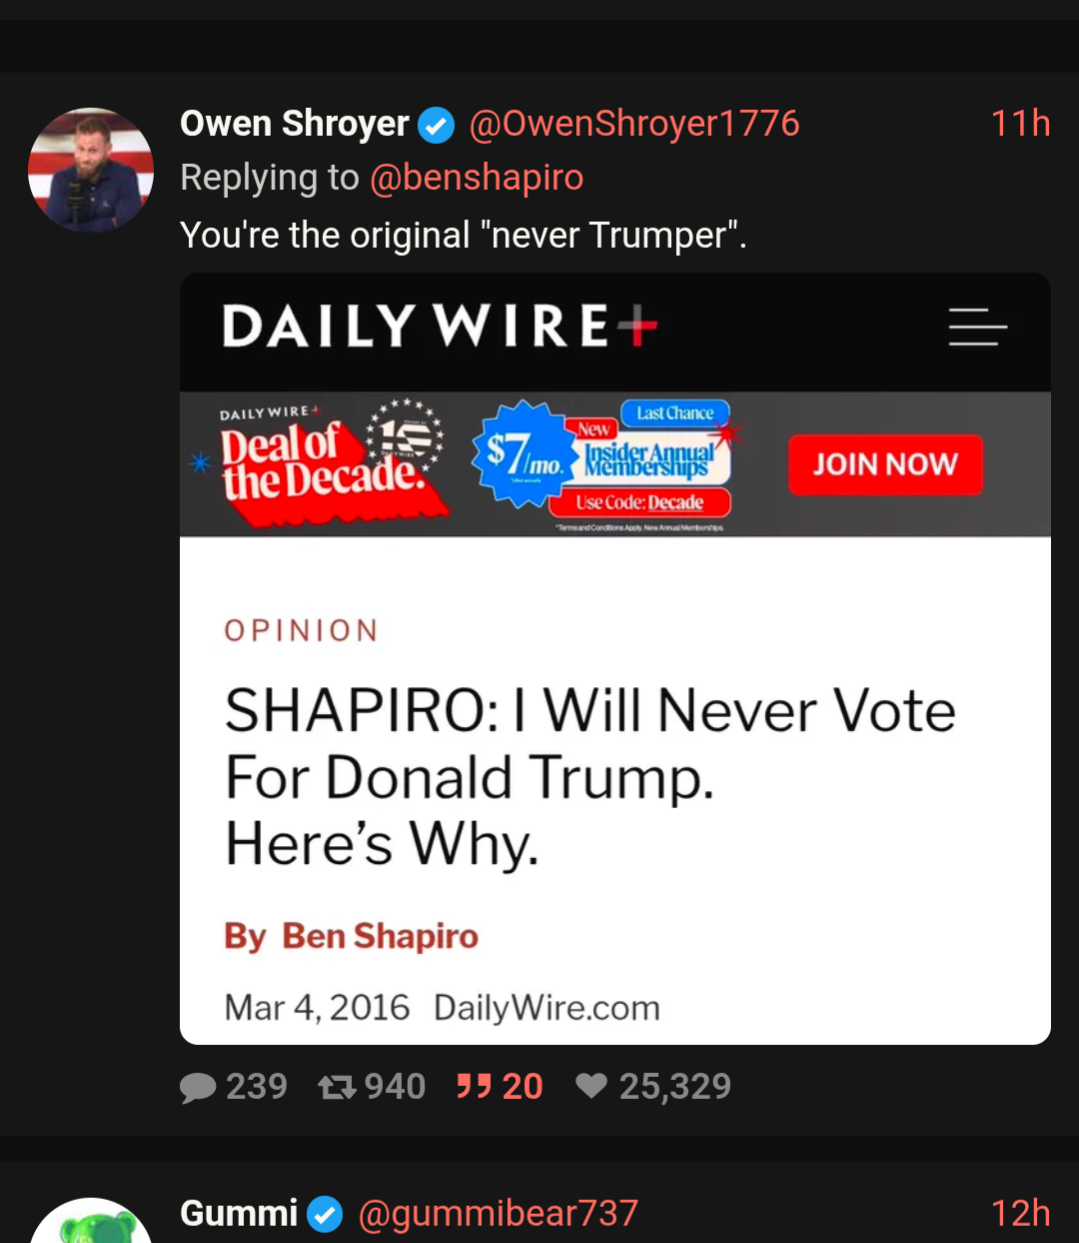
Task: Open the @OwenShroyer1776 handle link
Action: tap(634, 124)
